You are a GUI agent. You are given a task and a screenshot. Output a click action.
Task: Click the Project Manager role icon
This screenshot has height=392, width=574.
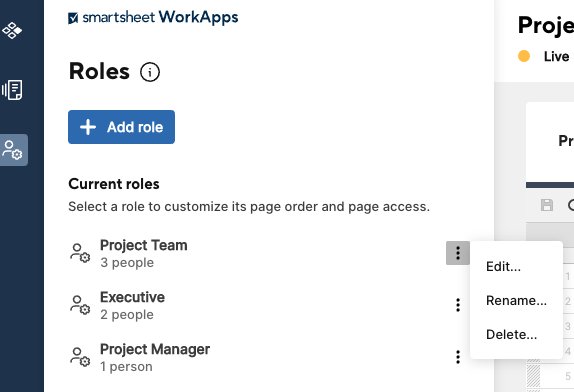click(80, 357)
